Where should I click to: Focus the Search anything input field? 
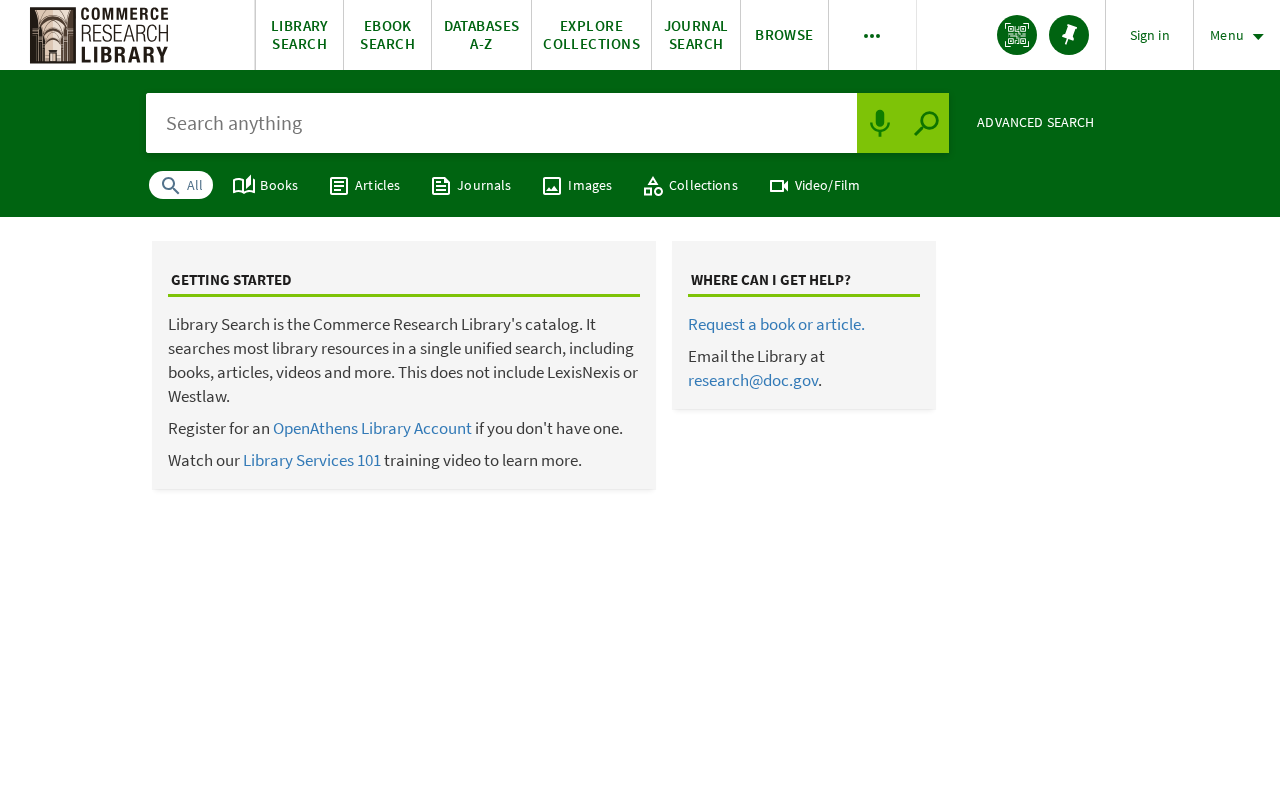(x=501, y=123)
